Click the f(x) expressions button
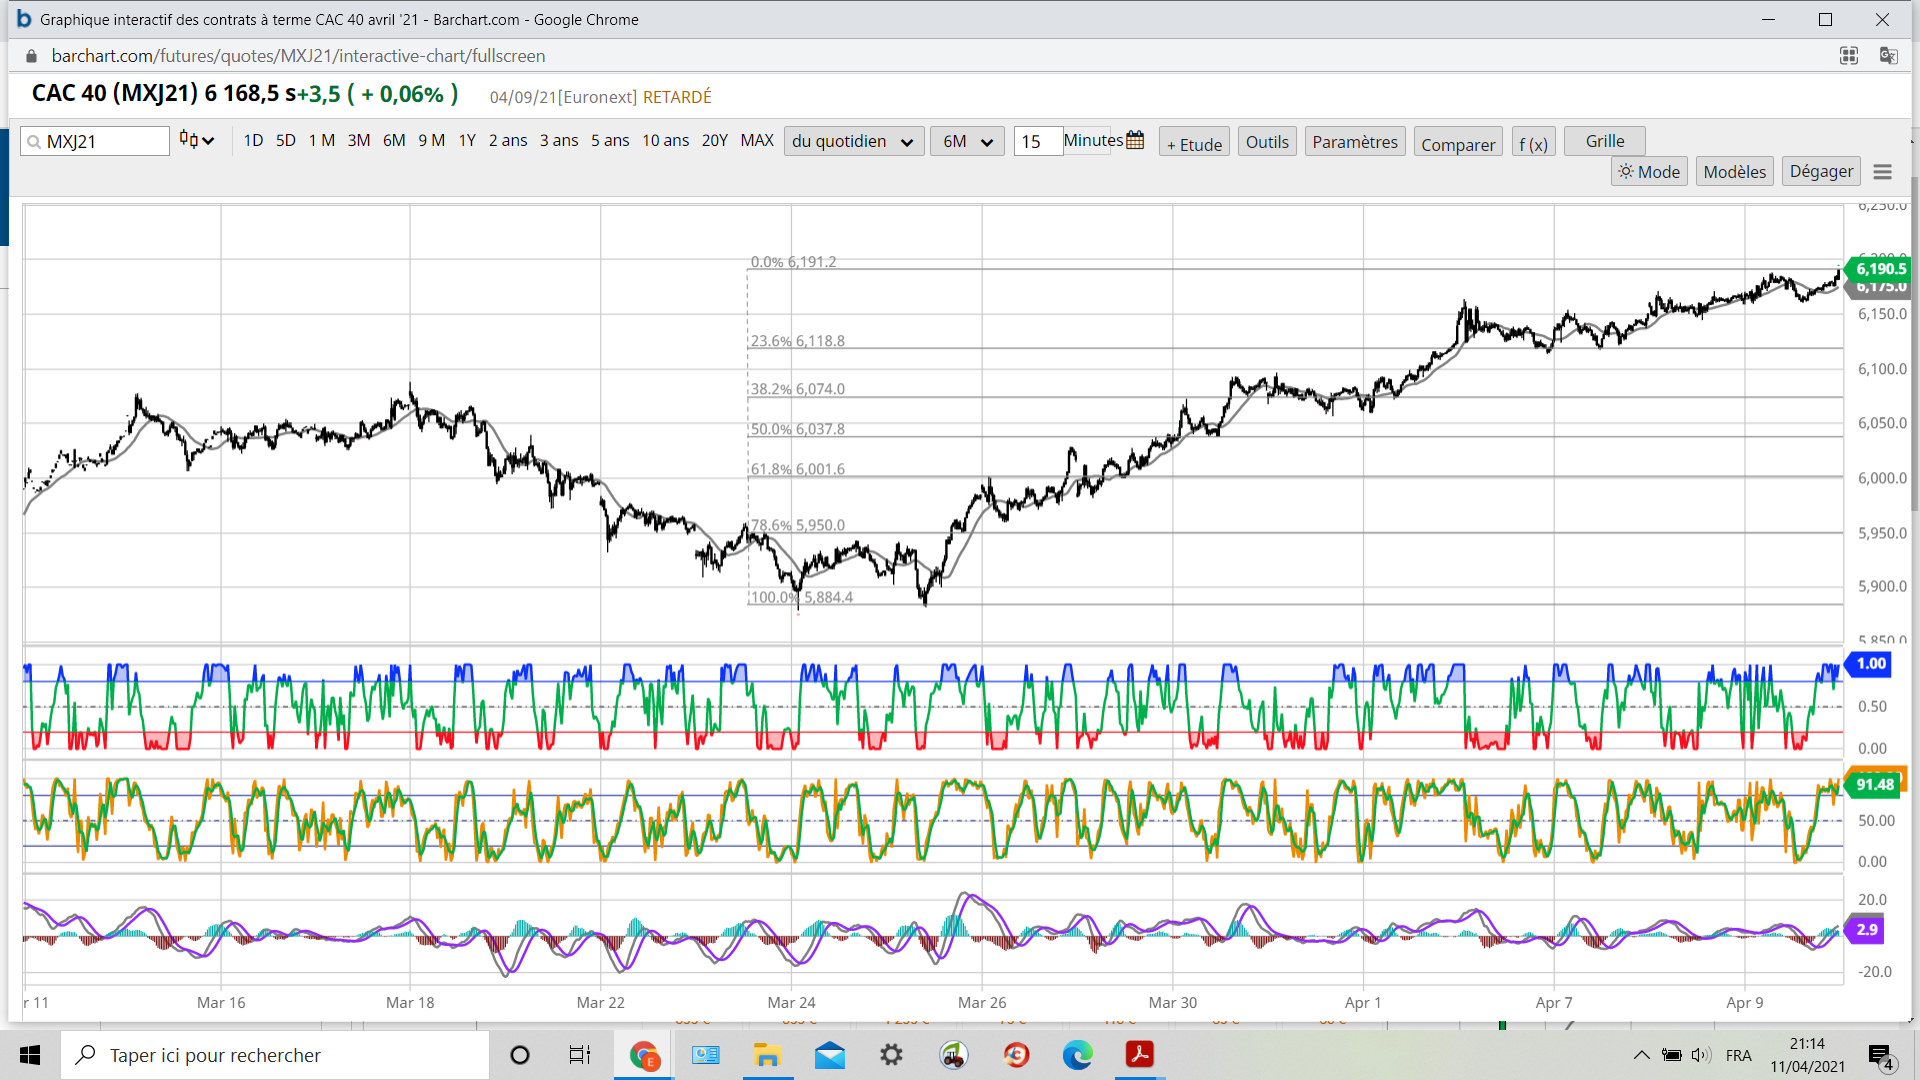Screen dimensions: 1920x1080 click(1533, 143)
